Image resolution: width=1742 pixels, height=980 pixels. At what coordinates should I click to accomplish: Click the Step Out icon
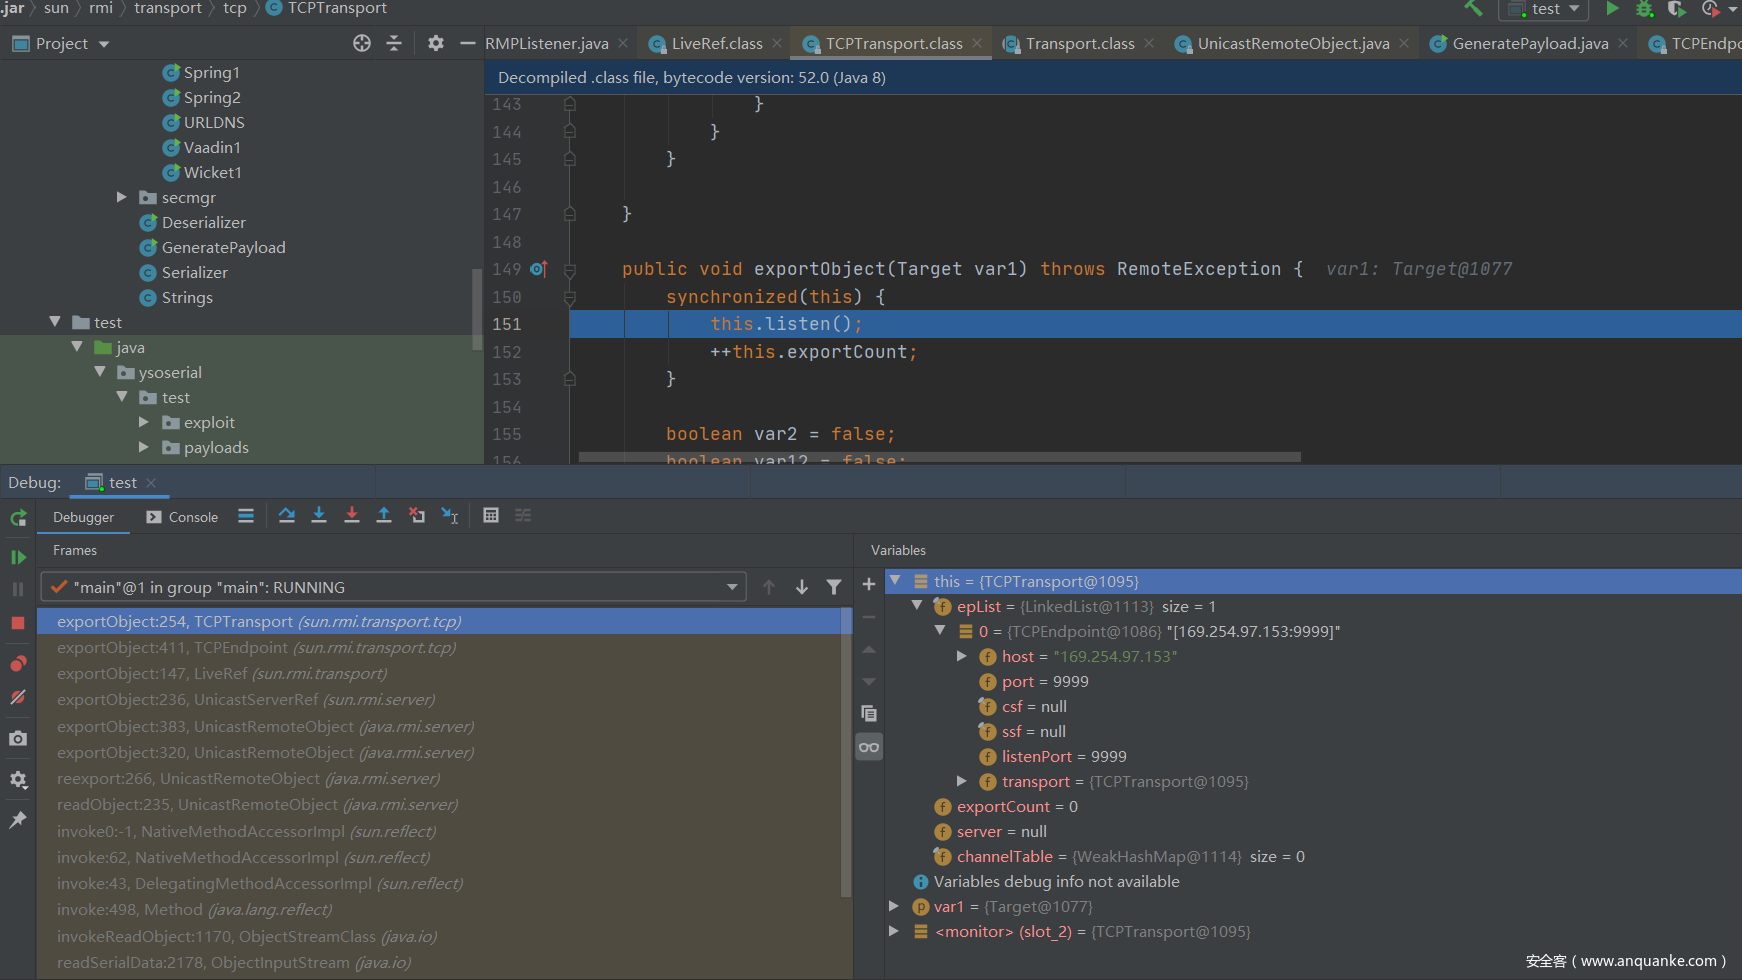pos(384,516)
